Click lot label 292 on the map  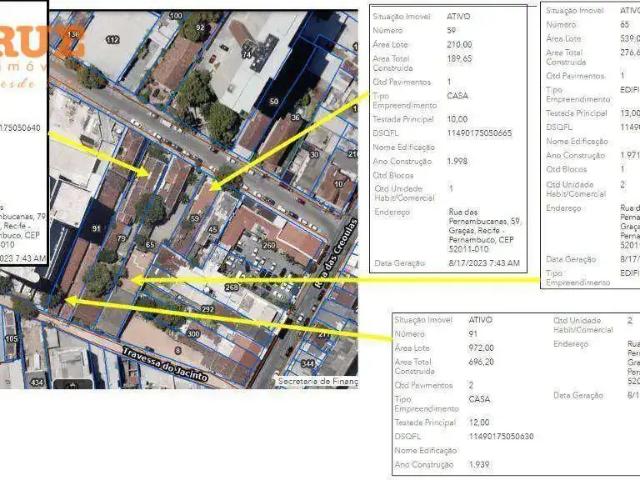point(208,309)
